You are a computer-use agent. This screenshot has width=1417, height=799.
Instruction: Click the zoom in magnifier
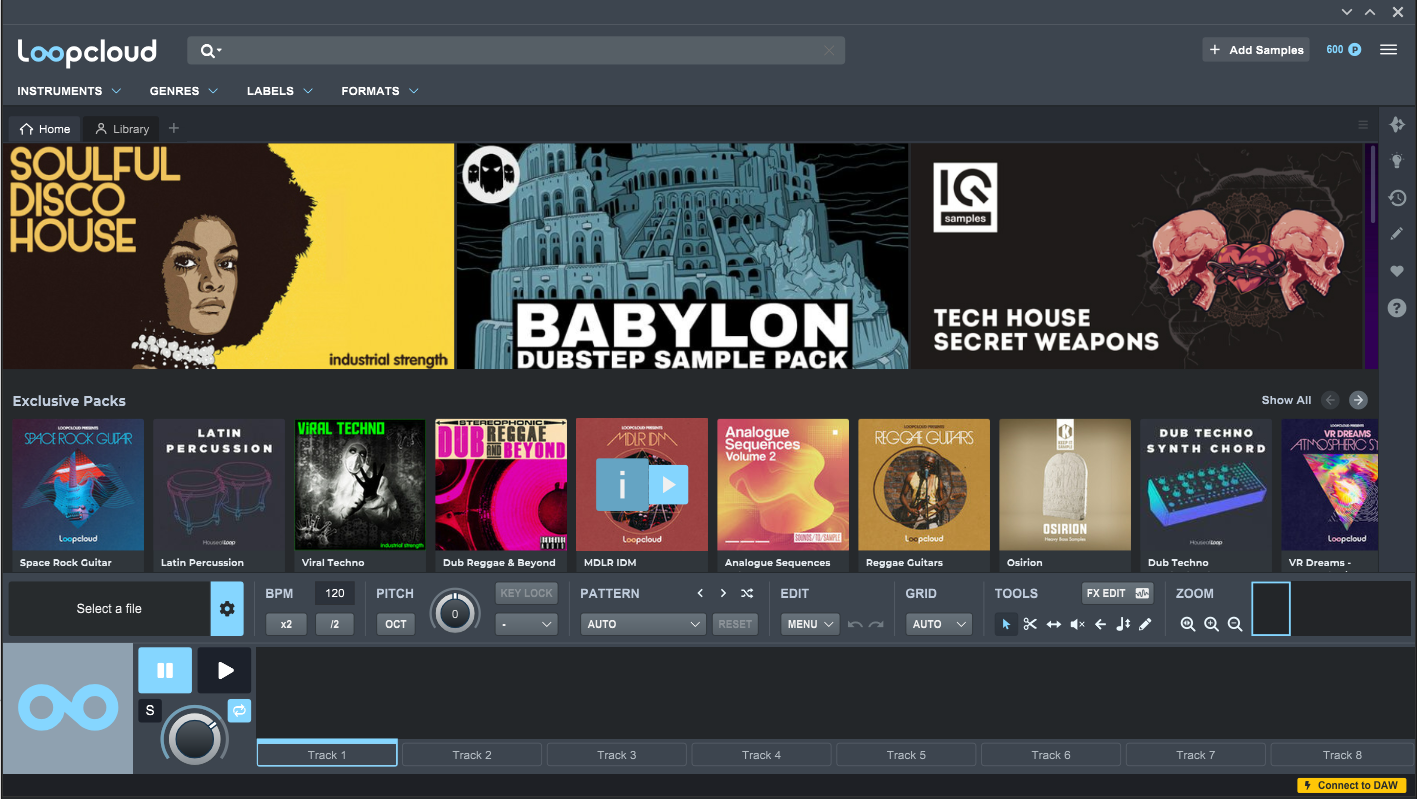[1211, 624]
